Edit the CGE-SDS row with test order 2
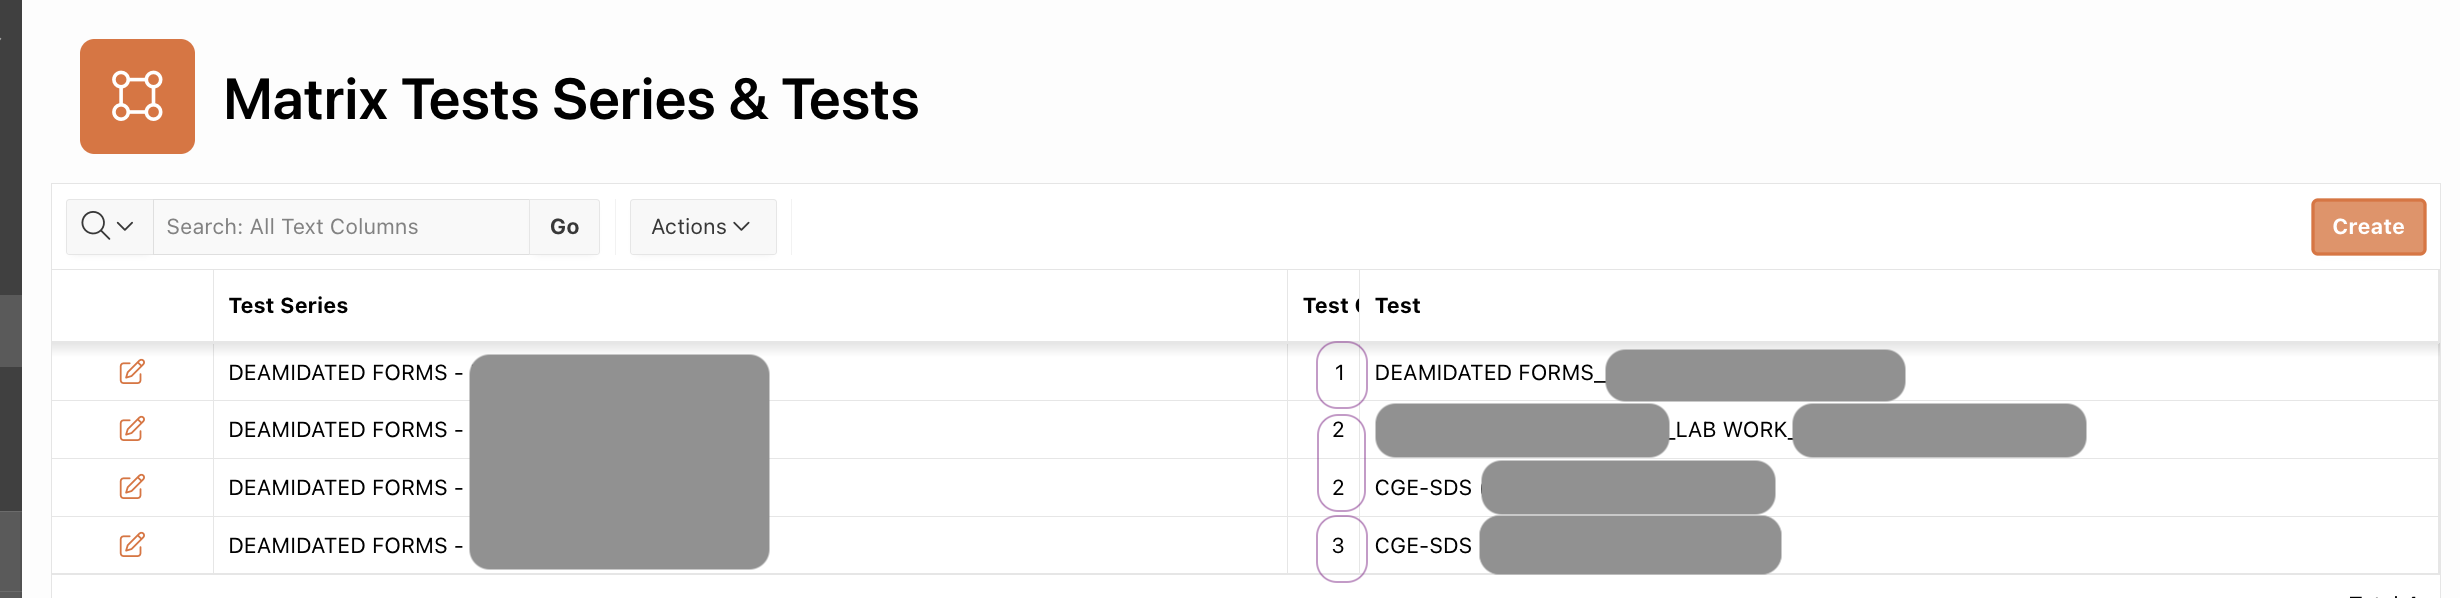The image size is (2460, 598). pos(132,487)
